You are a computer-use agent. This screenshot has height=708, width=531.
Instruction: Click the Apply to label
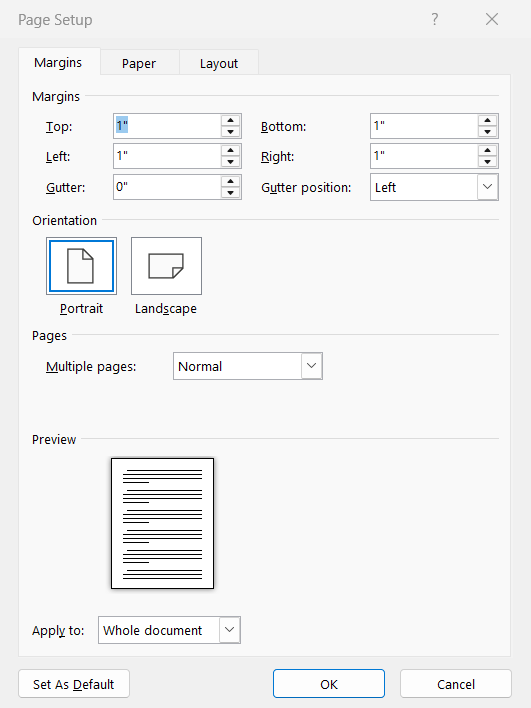(58, 631)
